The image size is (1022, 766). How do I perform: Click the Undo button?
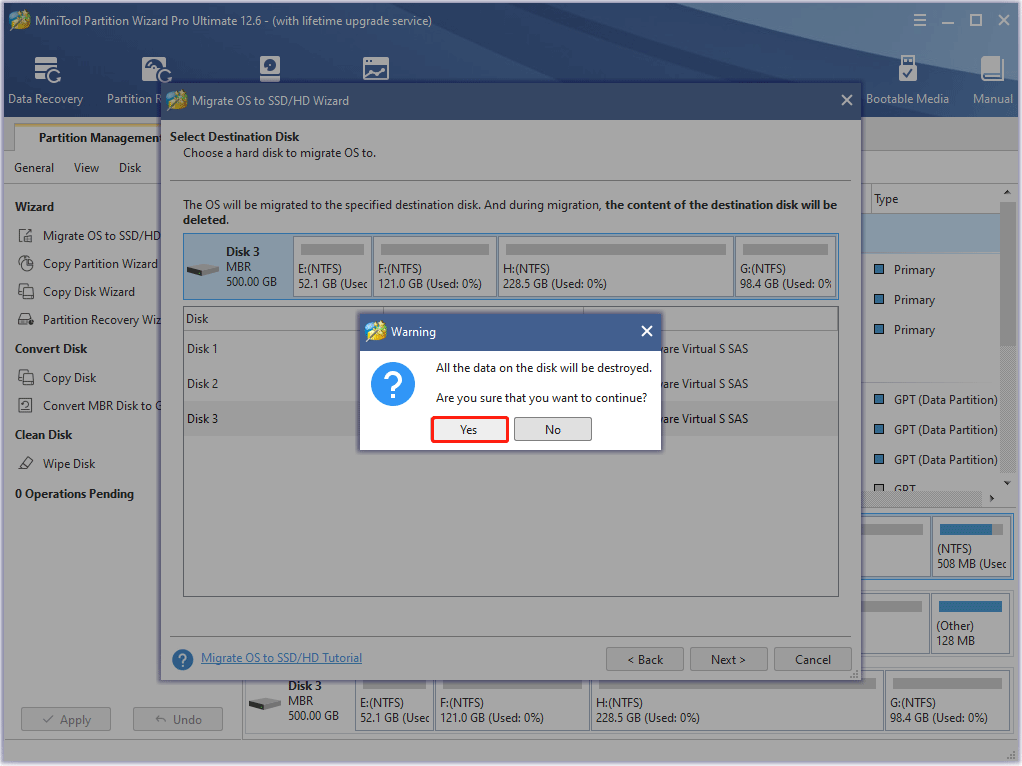coord(178,719)
